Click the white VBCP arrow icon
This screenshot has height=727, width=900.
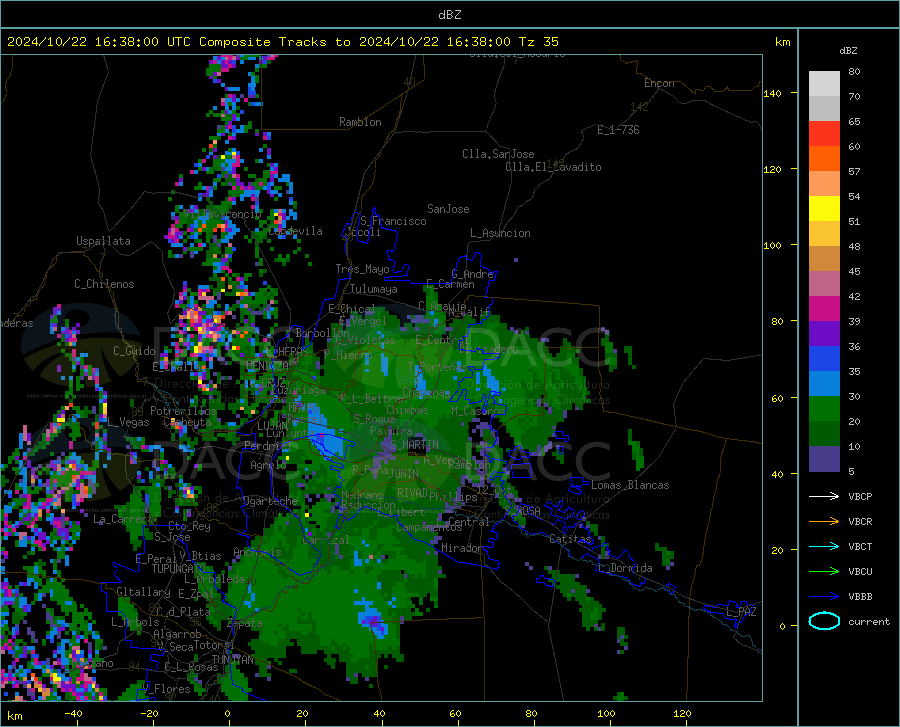[x=824, y=496]
